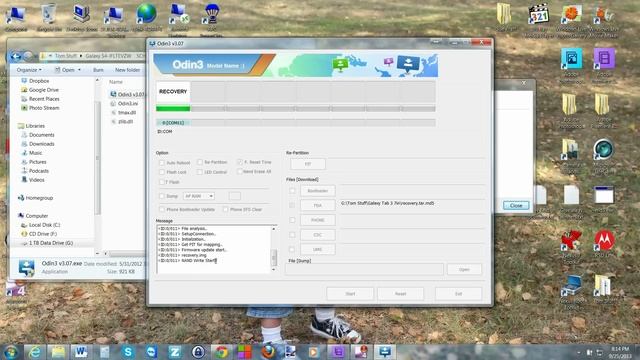
Task: Click the PHONE file button
Action: 318,220
